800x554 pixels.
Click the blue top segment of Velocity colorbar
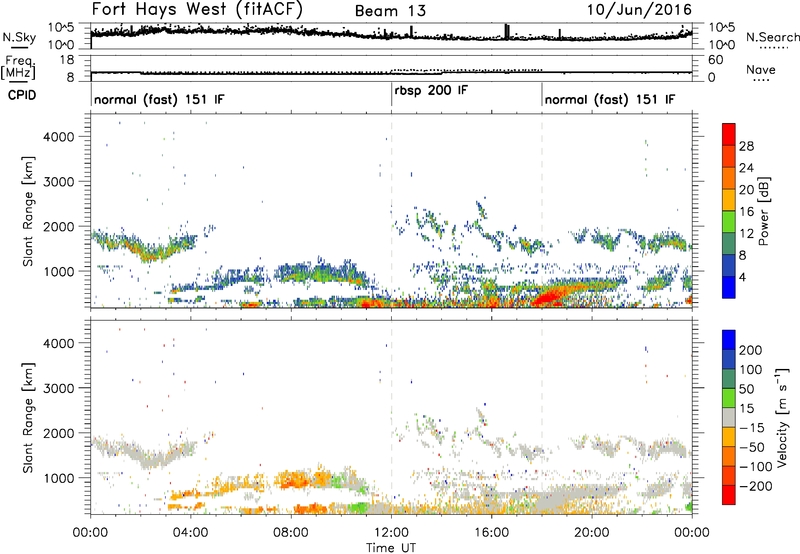click(729, 340)
